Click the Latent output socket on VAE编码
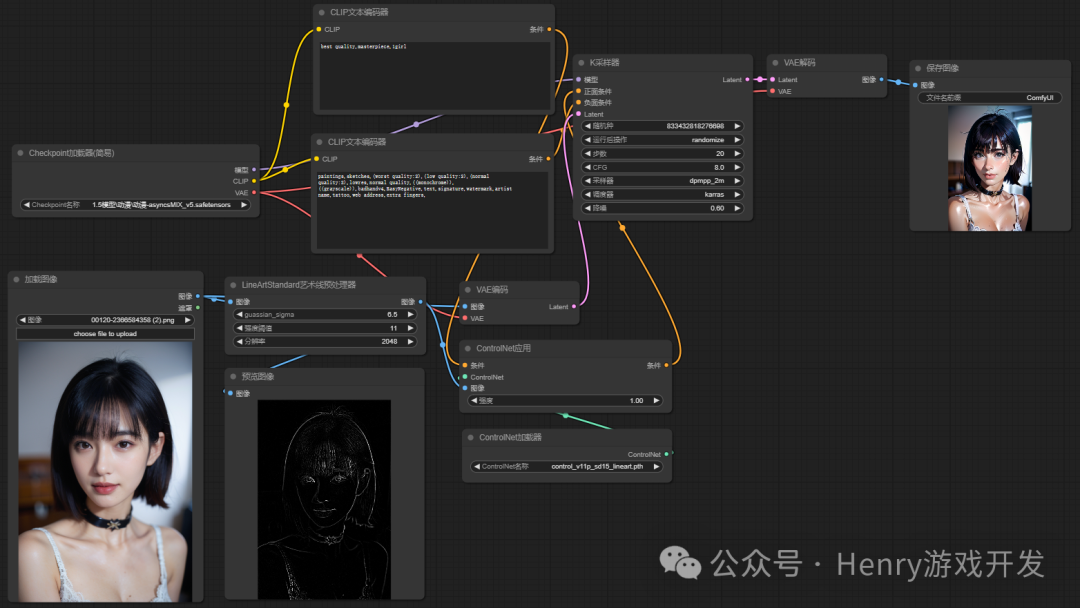 (x=574, y=306)
